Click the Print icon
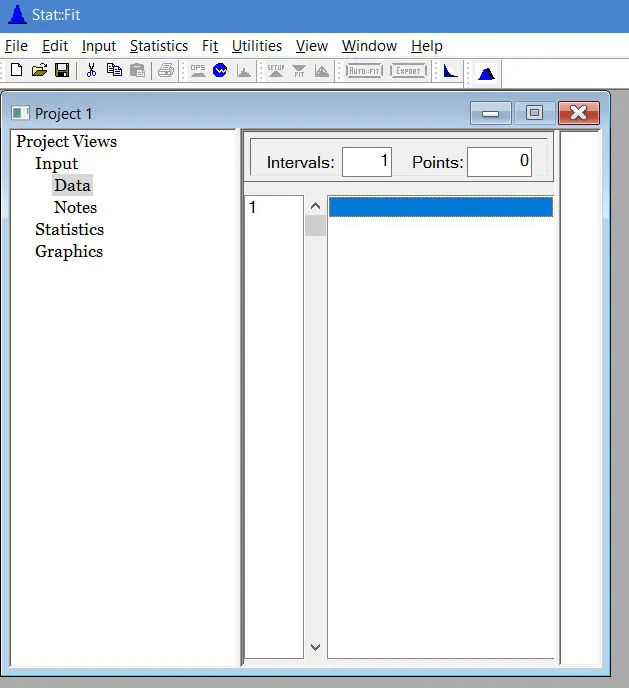Image resolution: width=629 pixels, height=688 pixels. click(166, 70)
